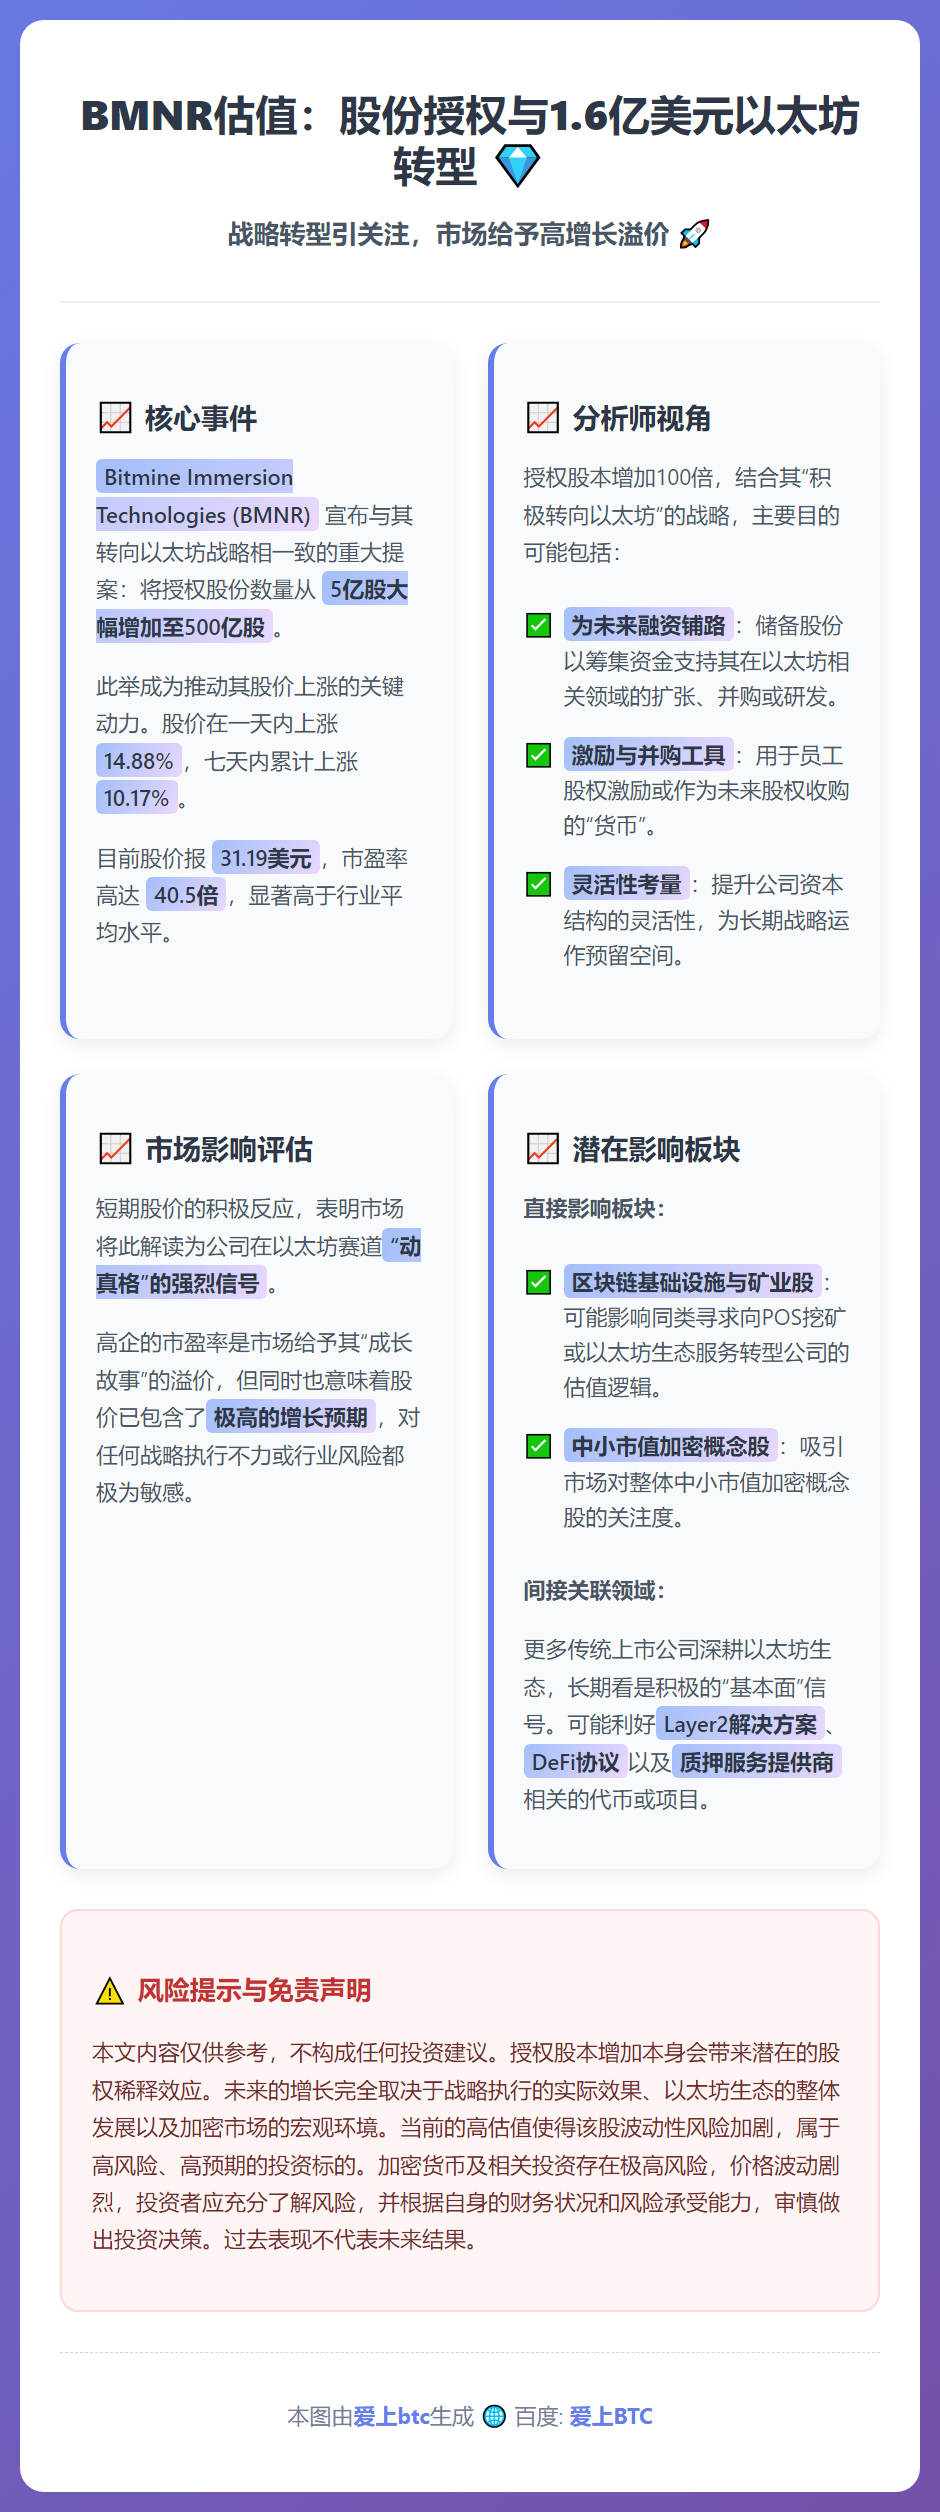Click the checkmark next to 区块链基础设施与矿业股
This screenshot has width=940, height=2512.
click(538, 1282)
